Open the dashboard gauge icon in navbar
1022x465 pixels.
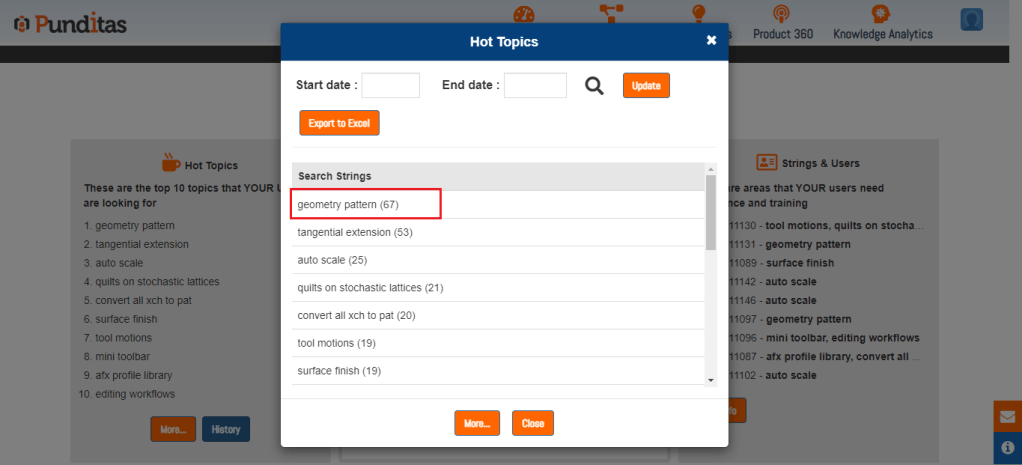tap(526, 14)
